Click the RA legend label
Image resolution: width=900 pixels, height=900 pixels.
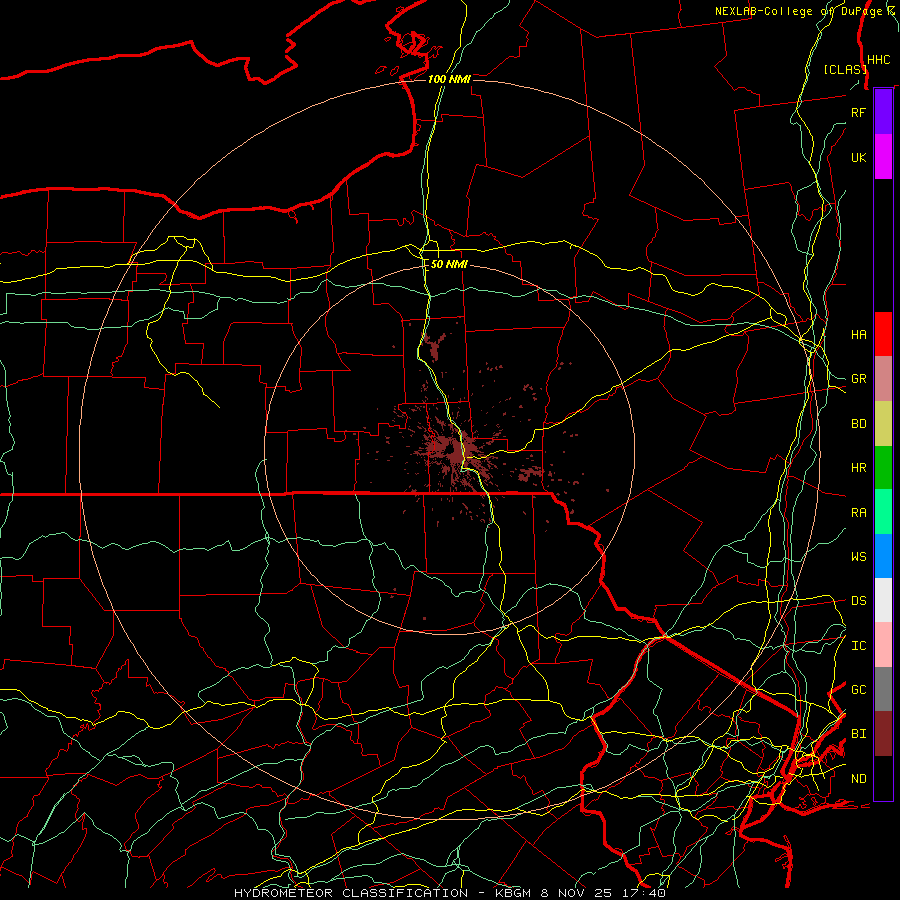click(858, 512)
